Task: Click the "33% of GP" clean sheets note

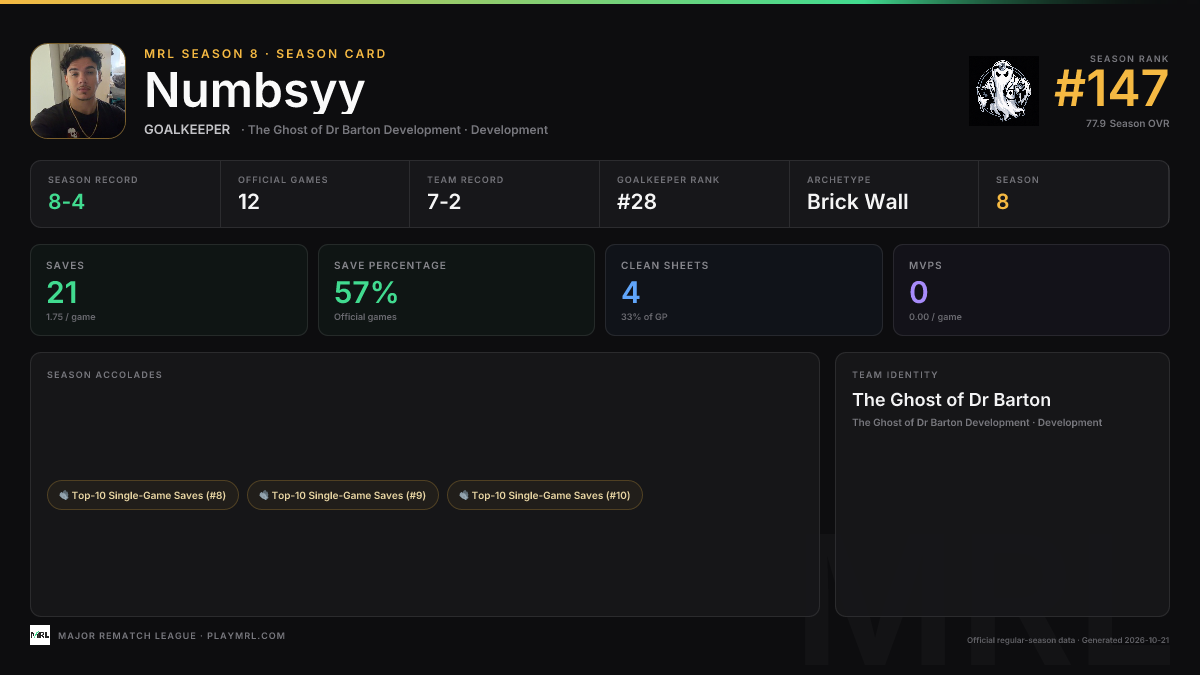Action: click(646, 317)
